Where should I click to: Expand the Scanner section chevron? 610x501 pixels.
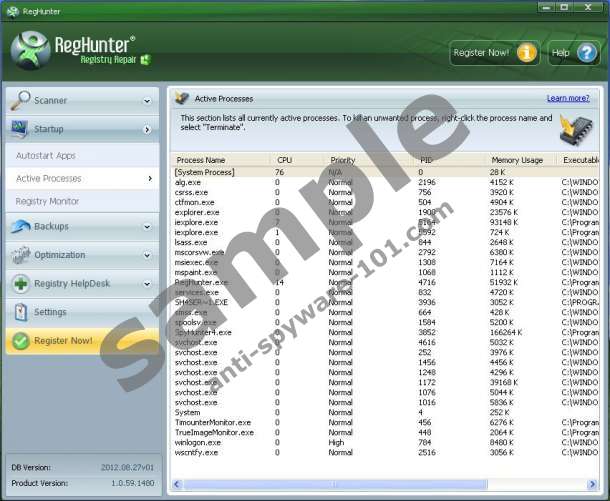[147, 101]
